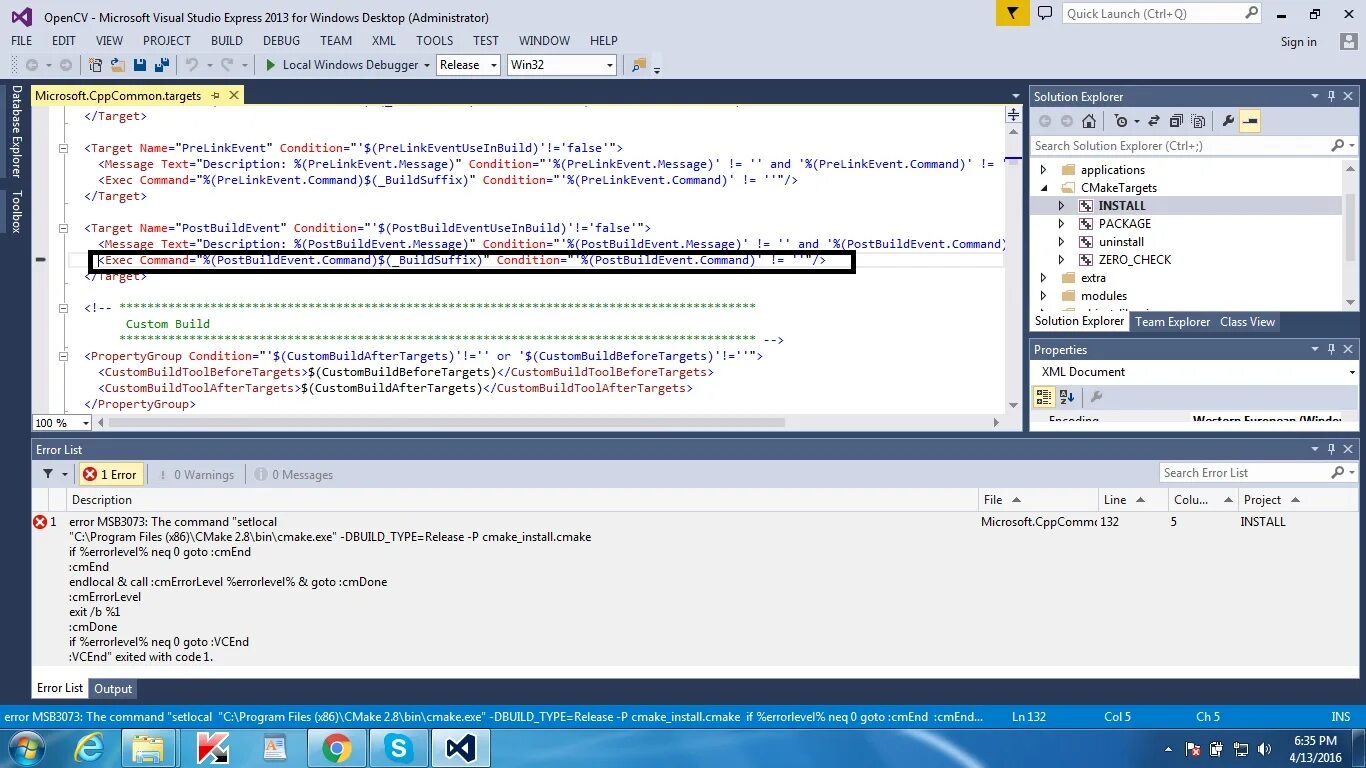Viewport: 1366px width, 768px height.
Task: Click the Sign in link
Action: pos(1298,42)
